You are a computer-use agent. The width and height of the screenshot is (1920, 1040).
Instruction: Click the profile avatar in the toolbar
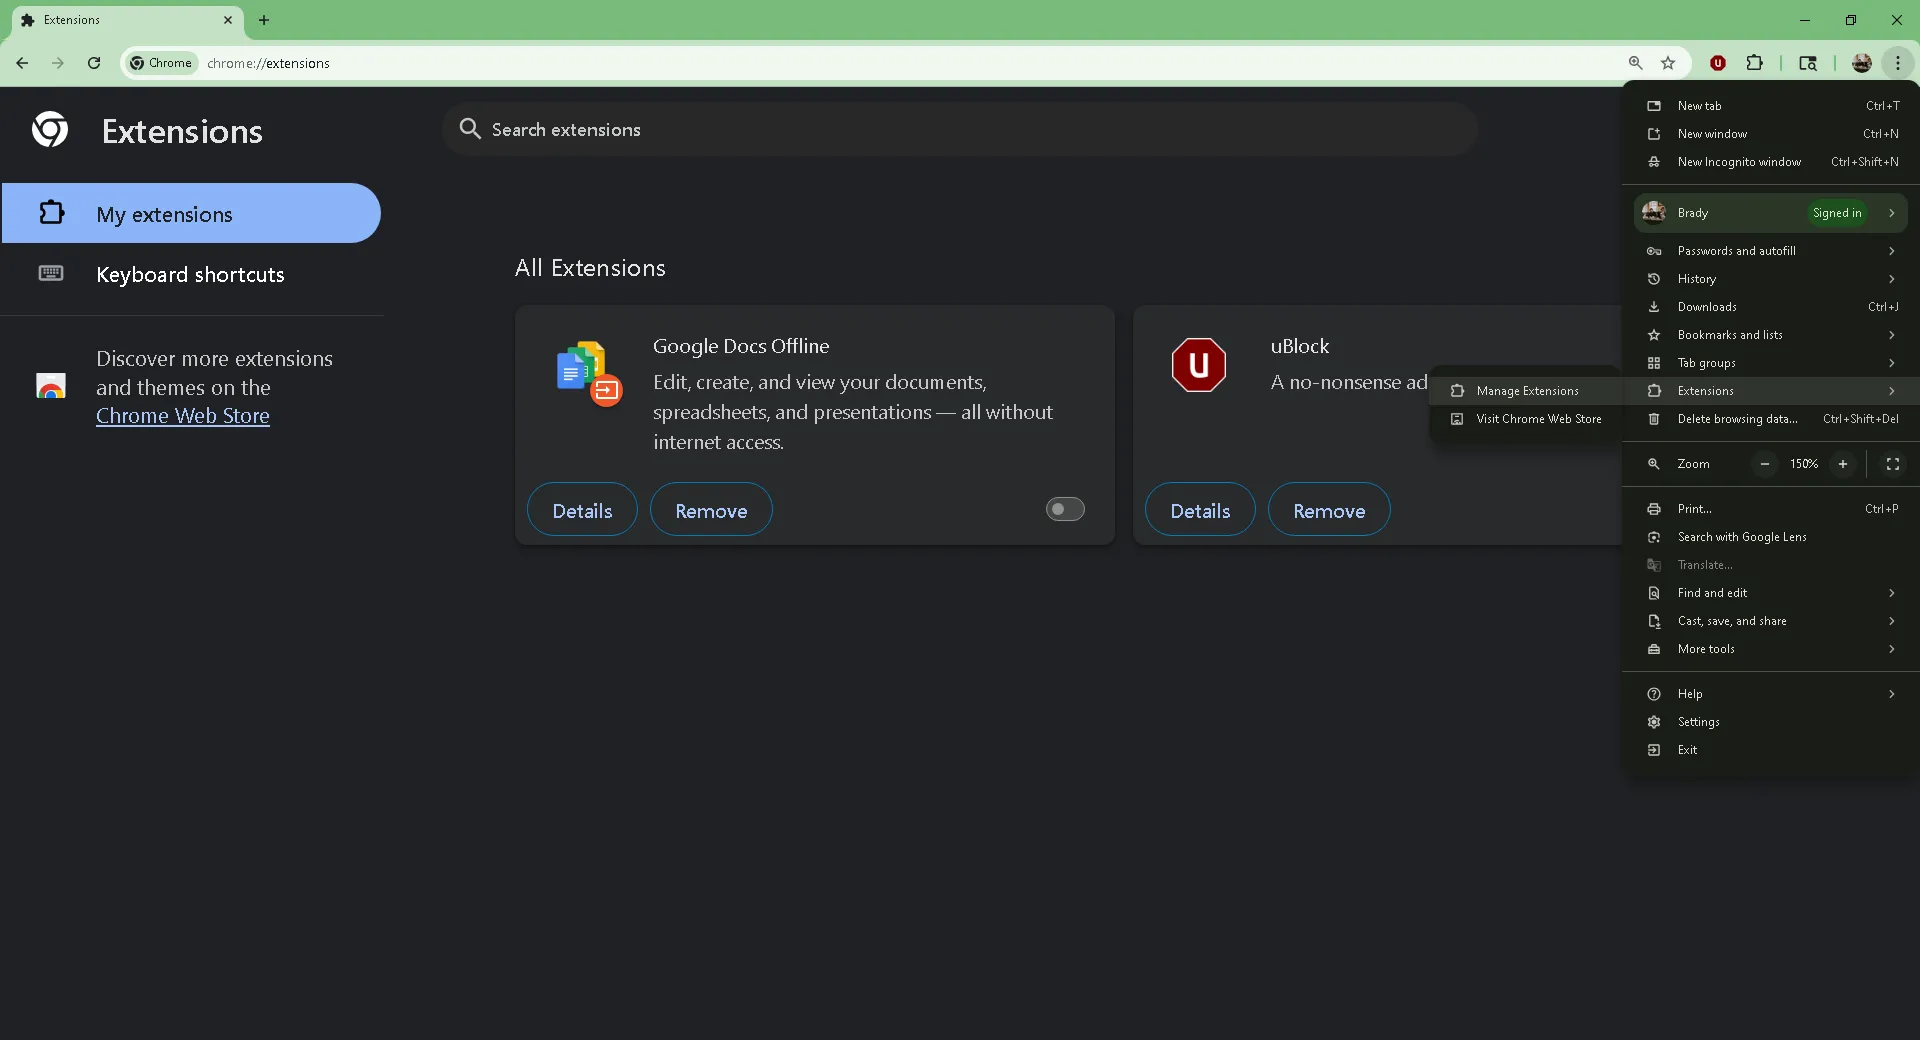(x=1861, y=63)
